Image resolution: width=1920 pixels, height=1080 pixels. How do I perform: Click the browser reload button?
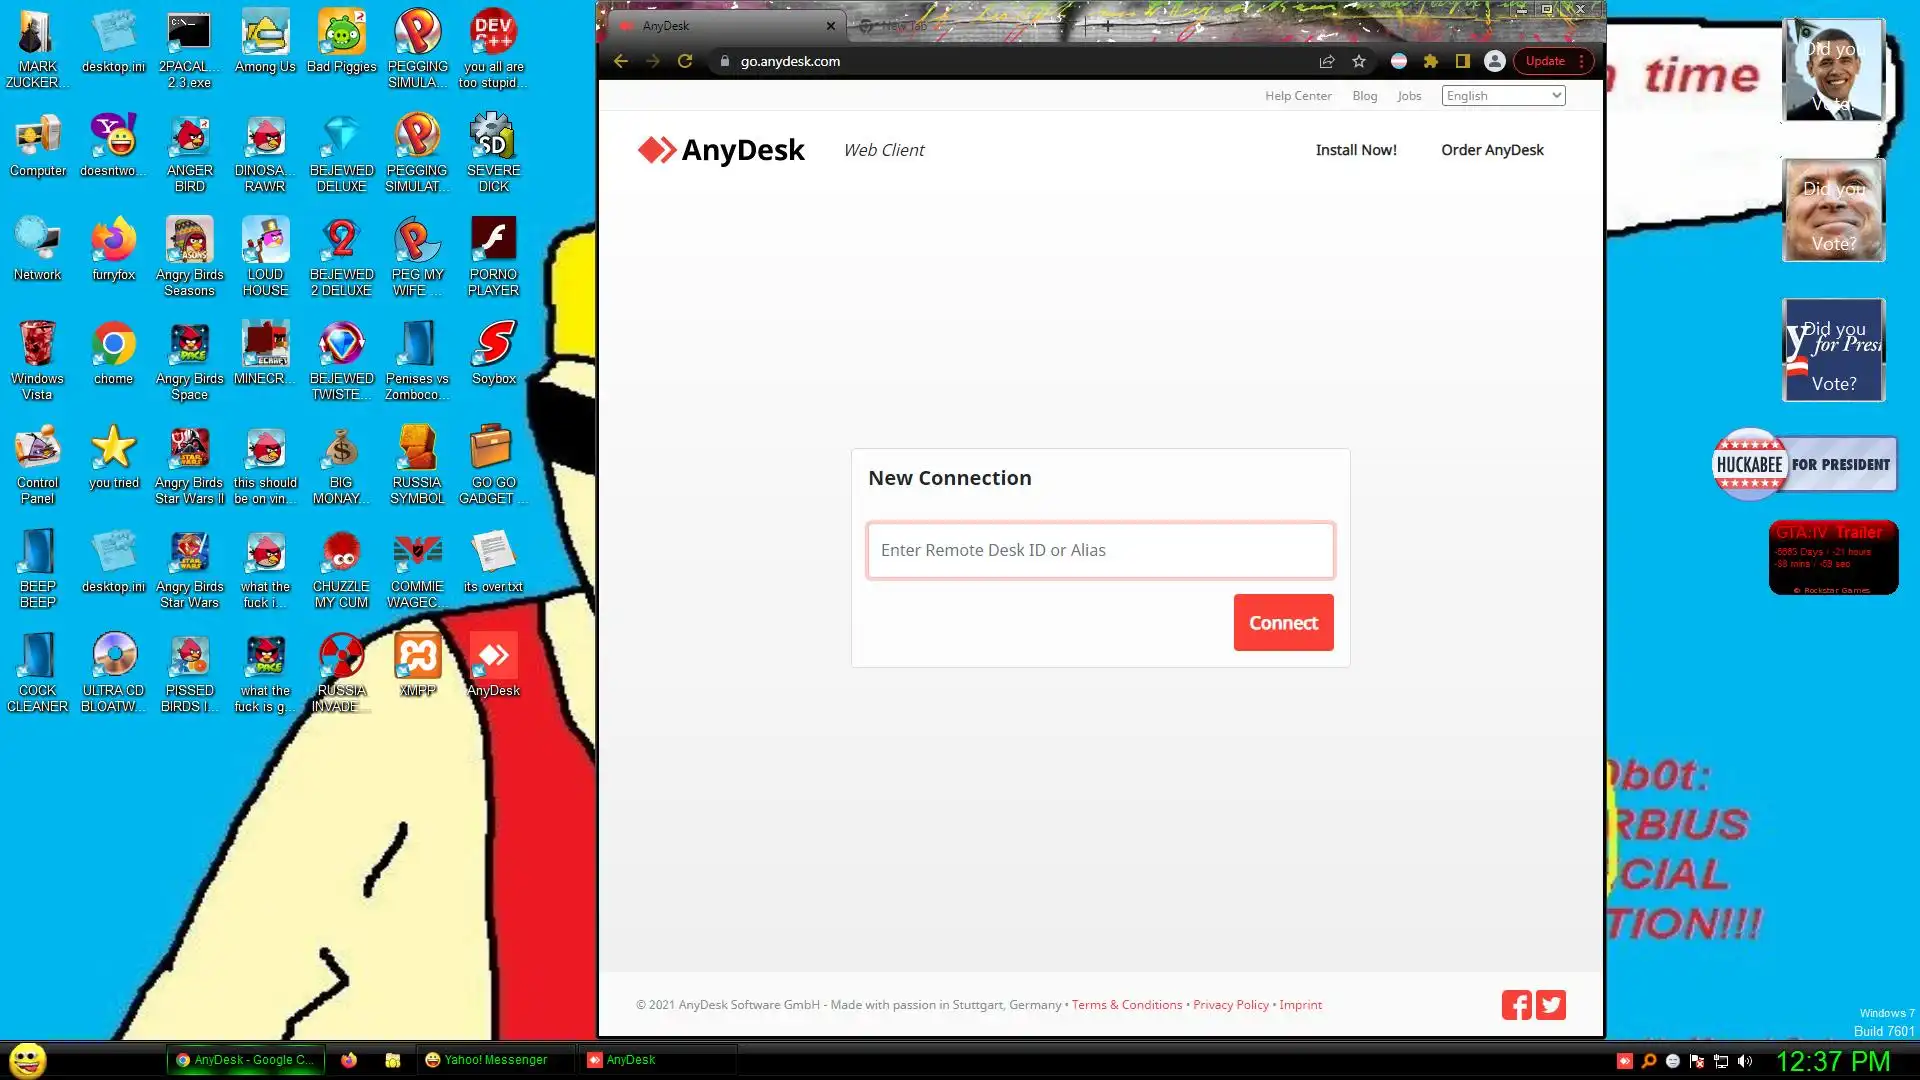coord(685,61)
